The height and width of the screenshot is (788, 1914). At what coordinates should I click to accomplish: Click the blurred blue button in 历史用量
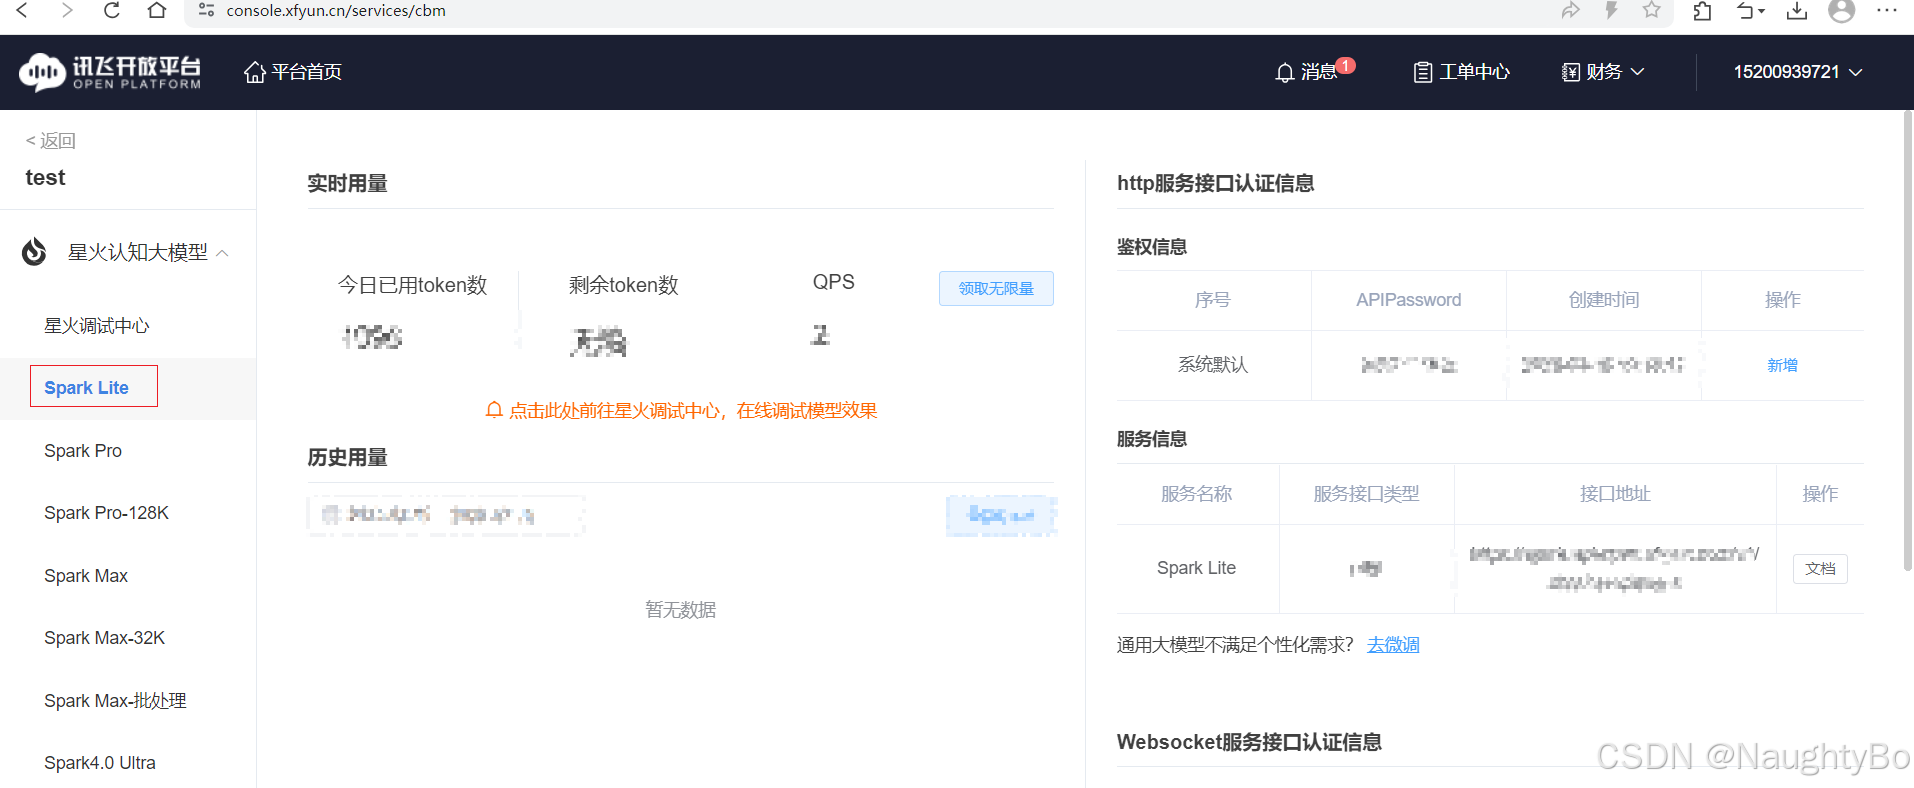tap(1001, 515)
